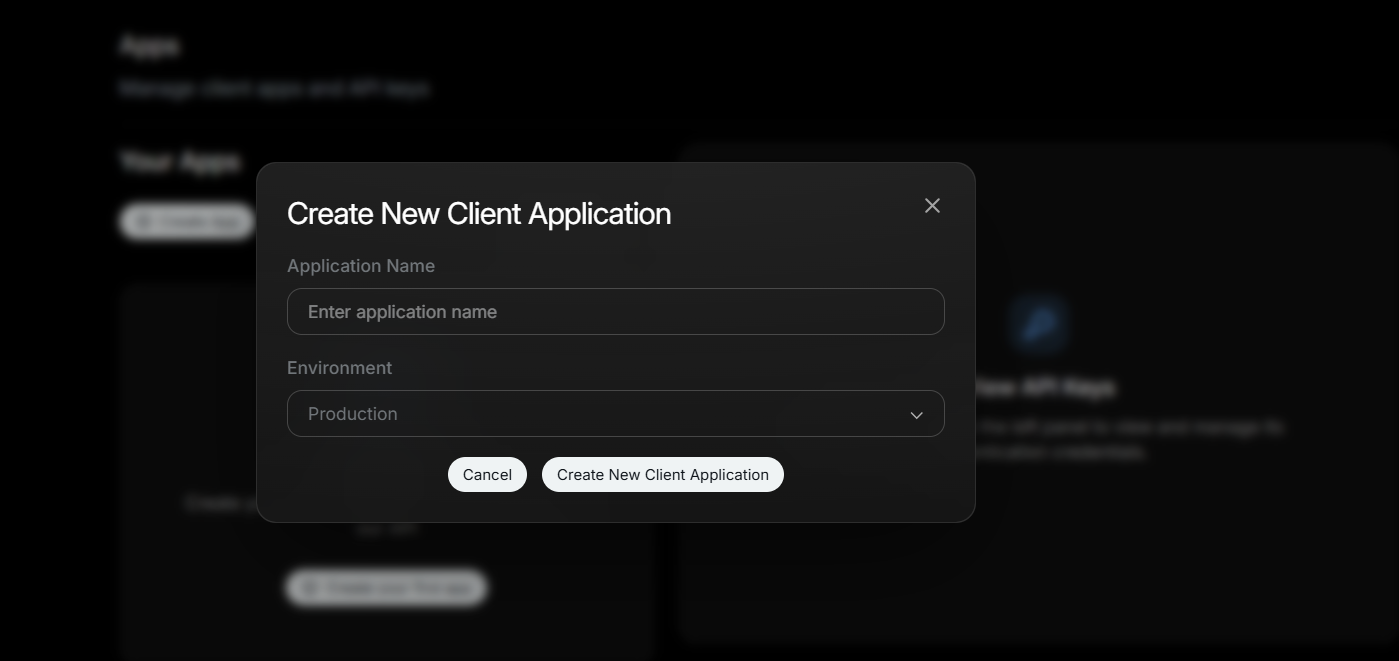Click the Create your first app button
This screenshot has height=661, width=1399.
point(386,587)
